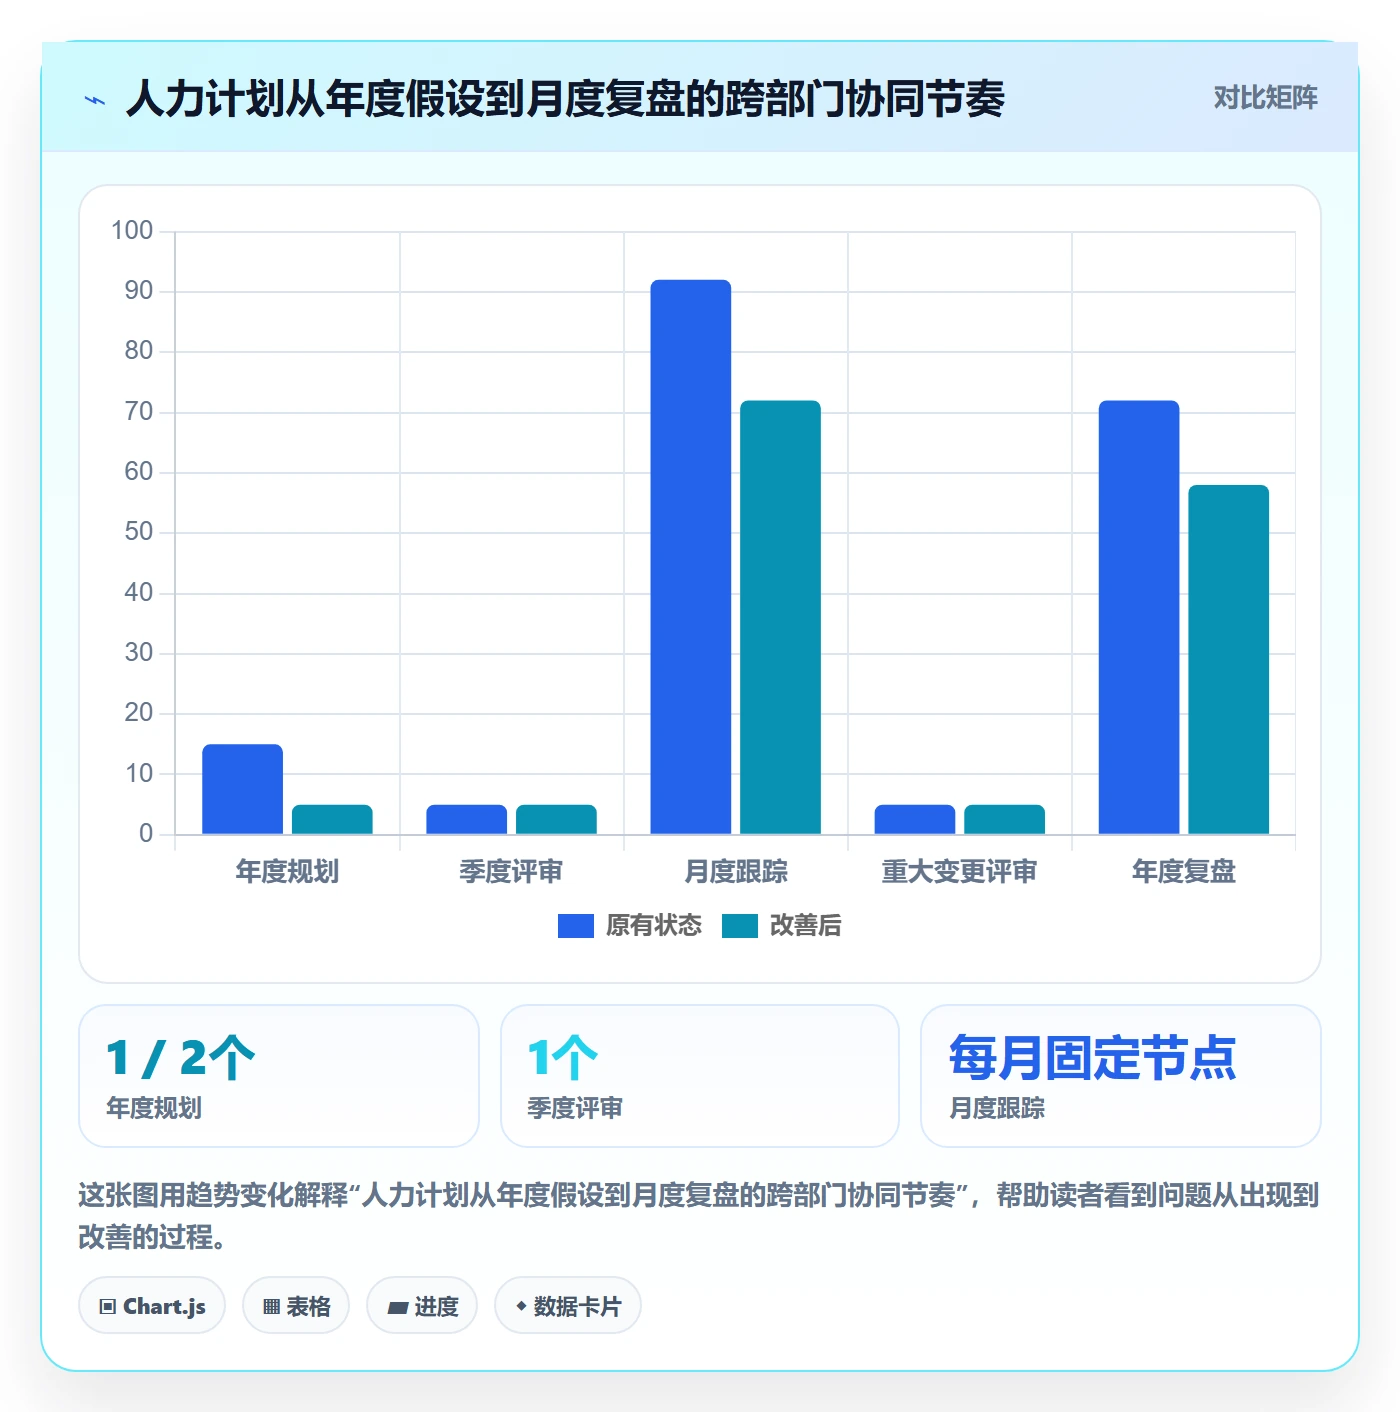Click the 重大变更评审 blue 原有状态 bar
Screen dimensions: 1400x1412
click(x=915, y=819)
